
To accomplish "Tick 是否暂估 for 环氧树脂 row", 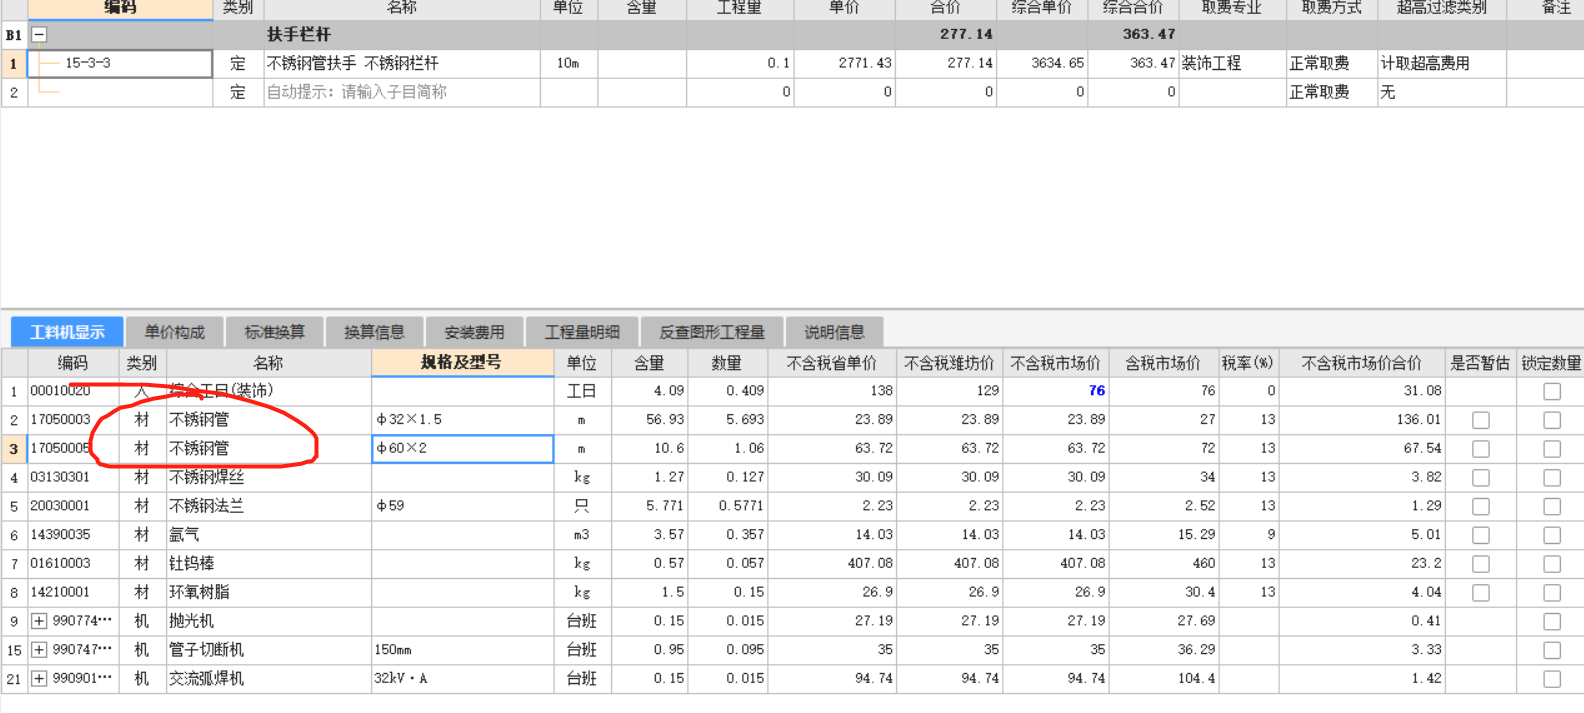I will (1481, 593).
